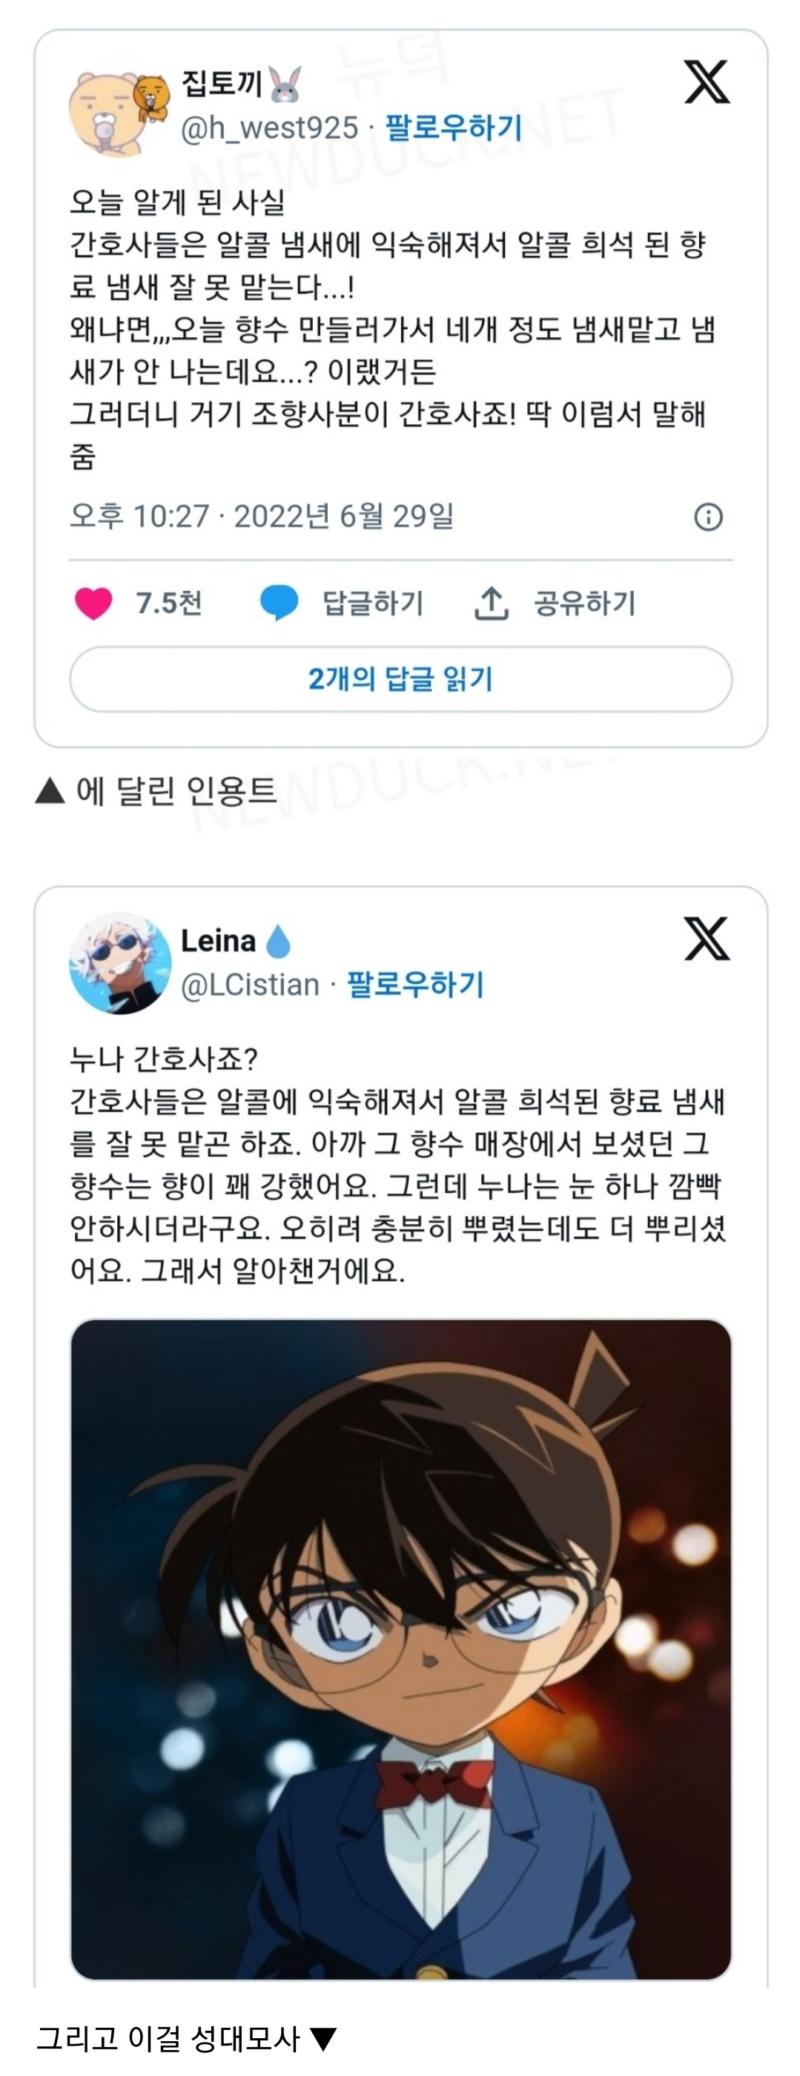The image size is (800, 2076).
Task: Follow @h_west925 via 팔로우하기 link
Action: point(455,127)
